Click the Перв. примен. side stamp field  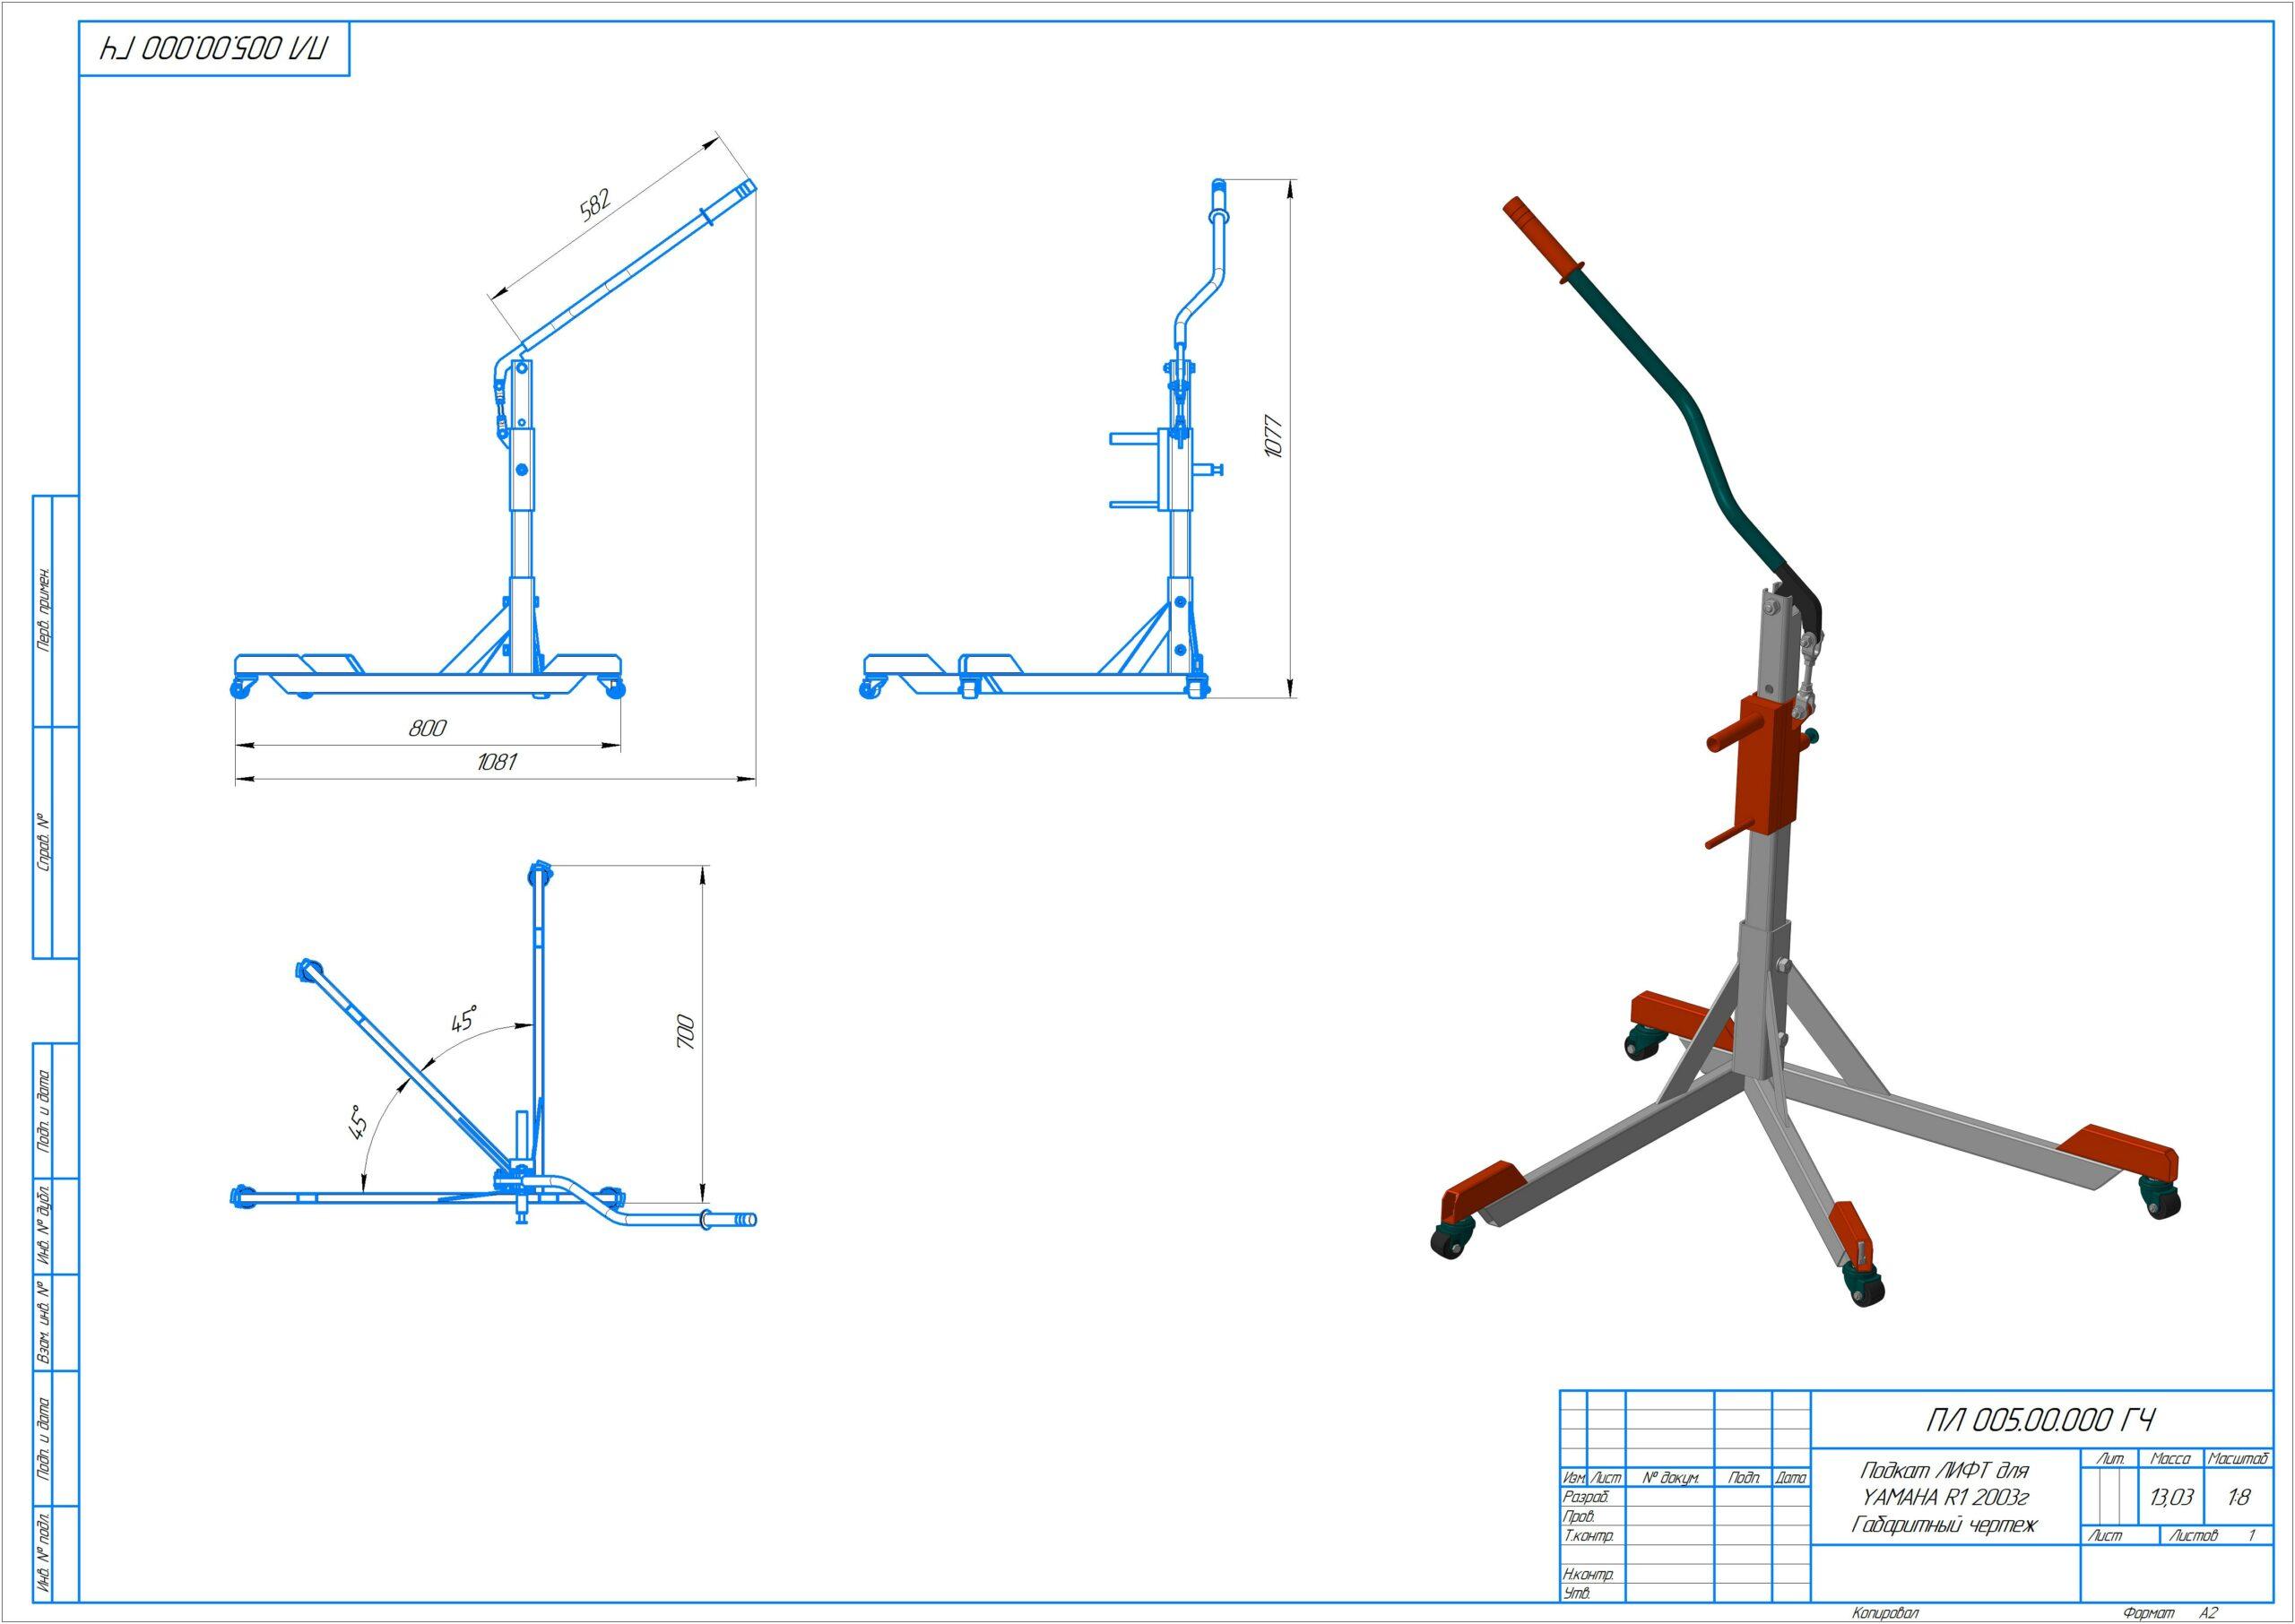(x=44, y=610)
